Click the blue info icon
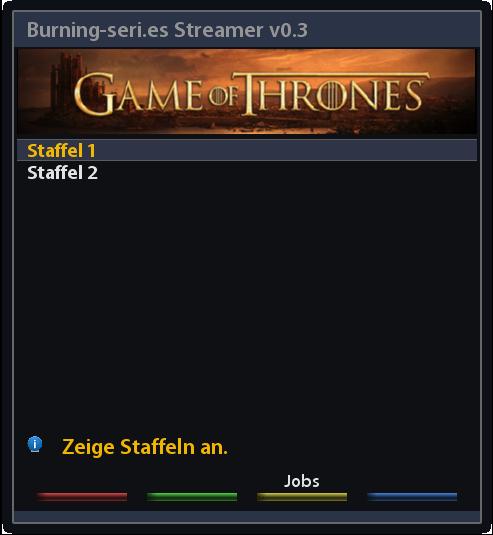This screenshot has height=535, width=493. click(x=35, y=444)
